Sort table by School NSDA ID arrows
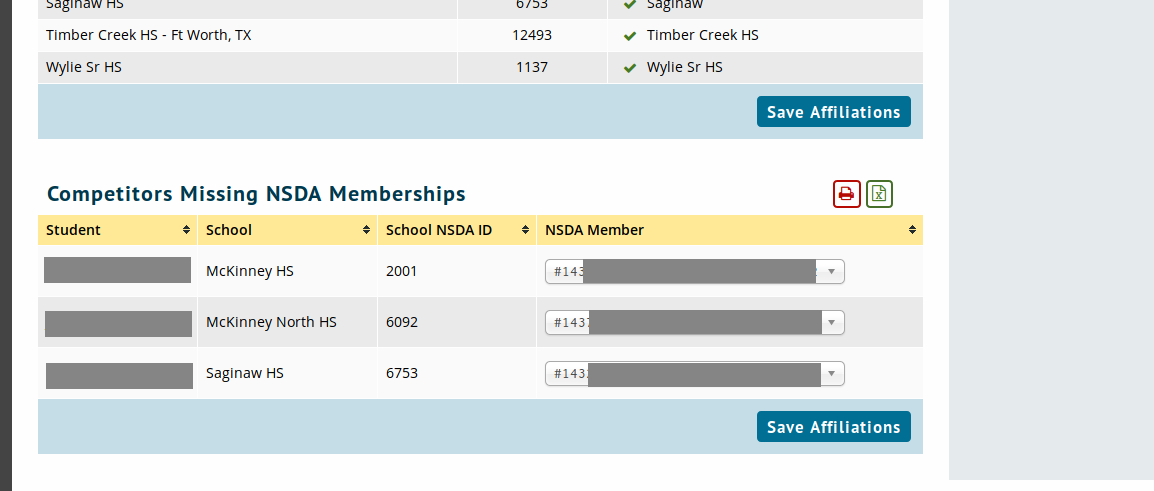 pyautogui.click(x=525, y=230)
